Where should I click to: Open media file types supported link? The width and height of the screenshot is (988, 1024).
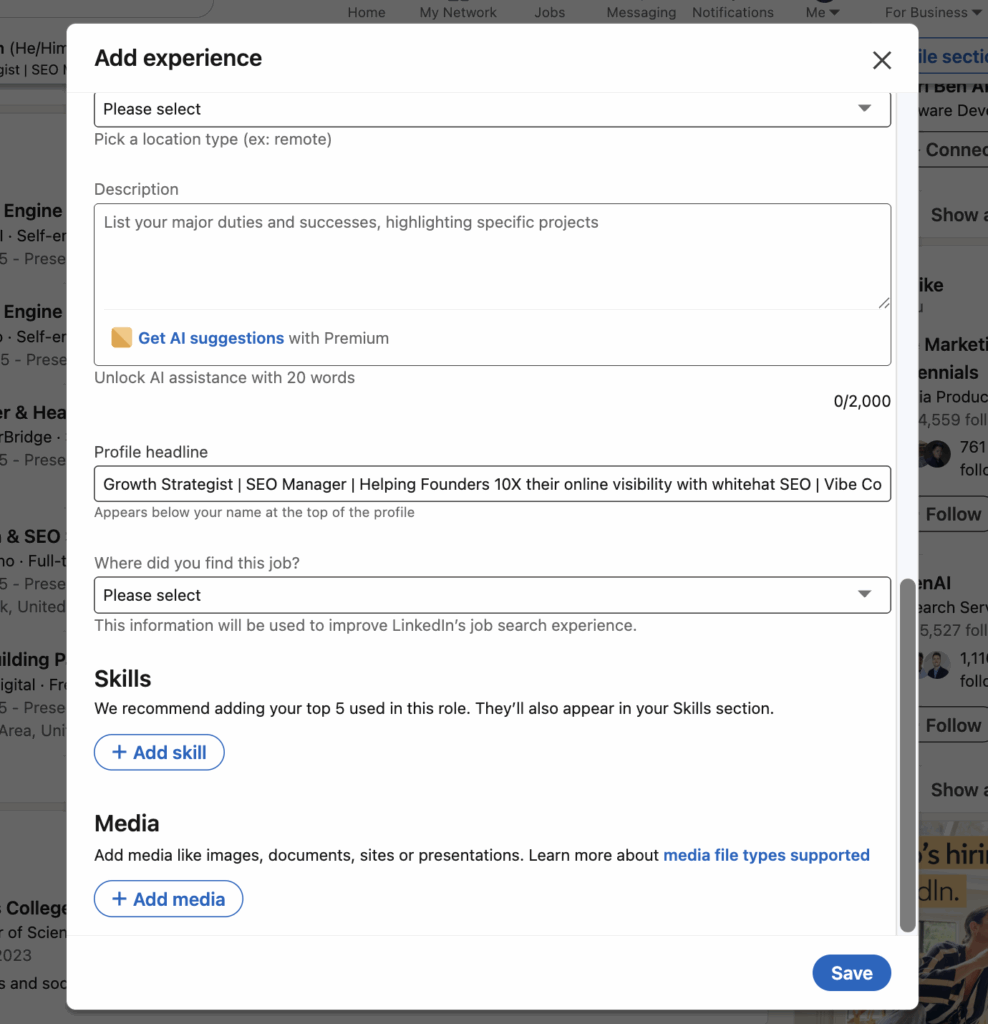766,855
